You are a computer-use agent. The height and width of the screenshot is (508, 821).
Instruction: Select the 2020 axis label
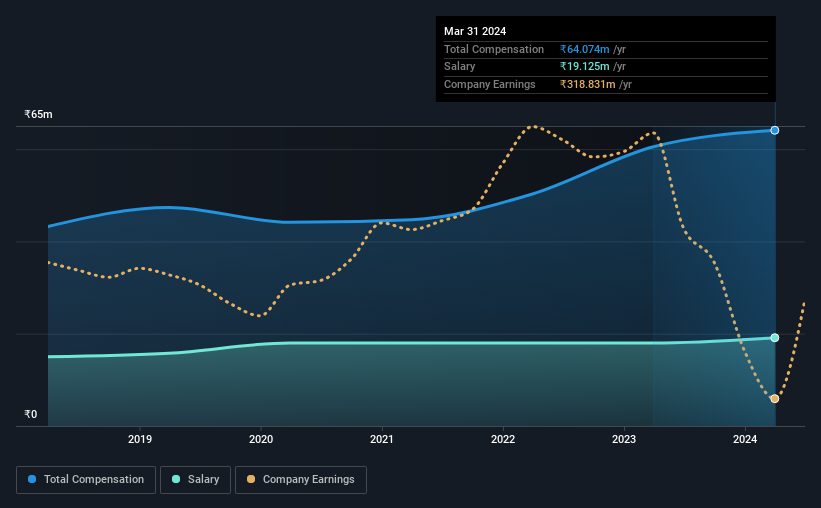(x=261, y=439)
